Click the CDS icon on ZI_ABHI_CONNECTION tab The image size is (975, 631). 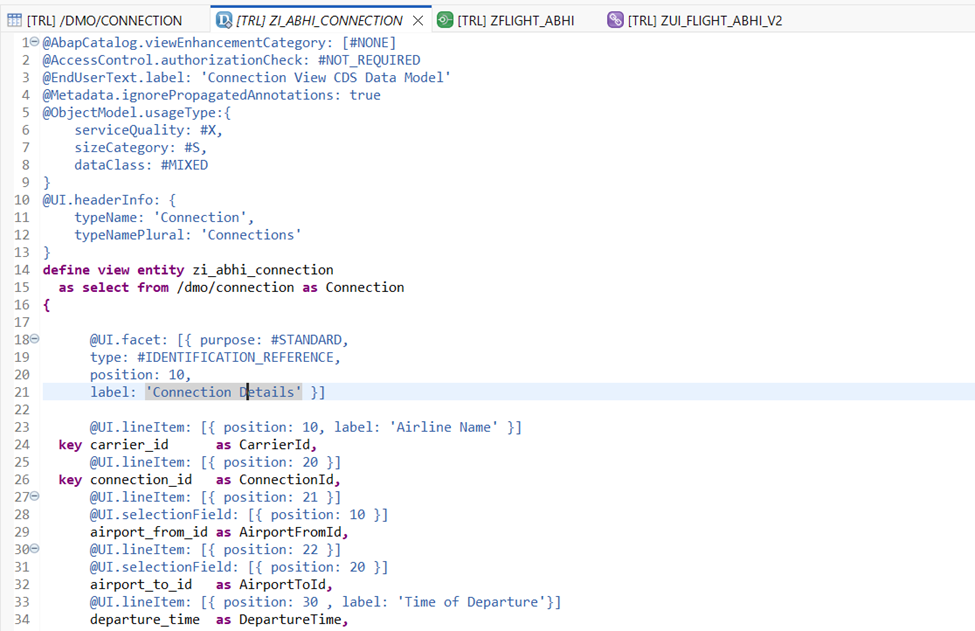point(224,20)
